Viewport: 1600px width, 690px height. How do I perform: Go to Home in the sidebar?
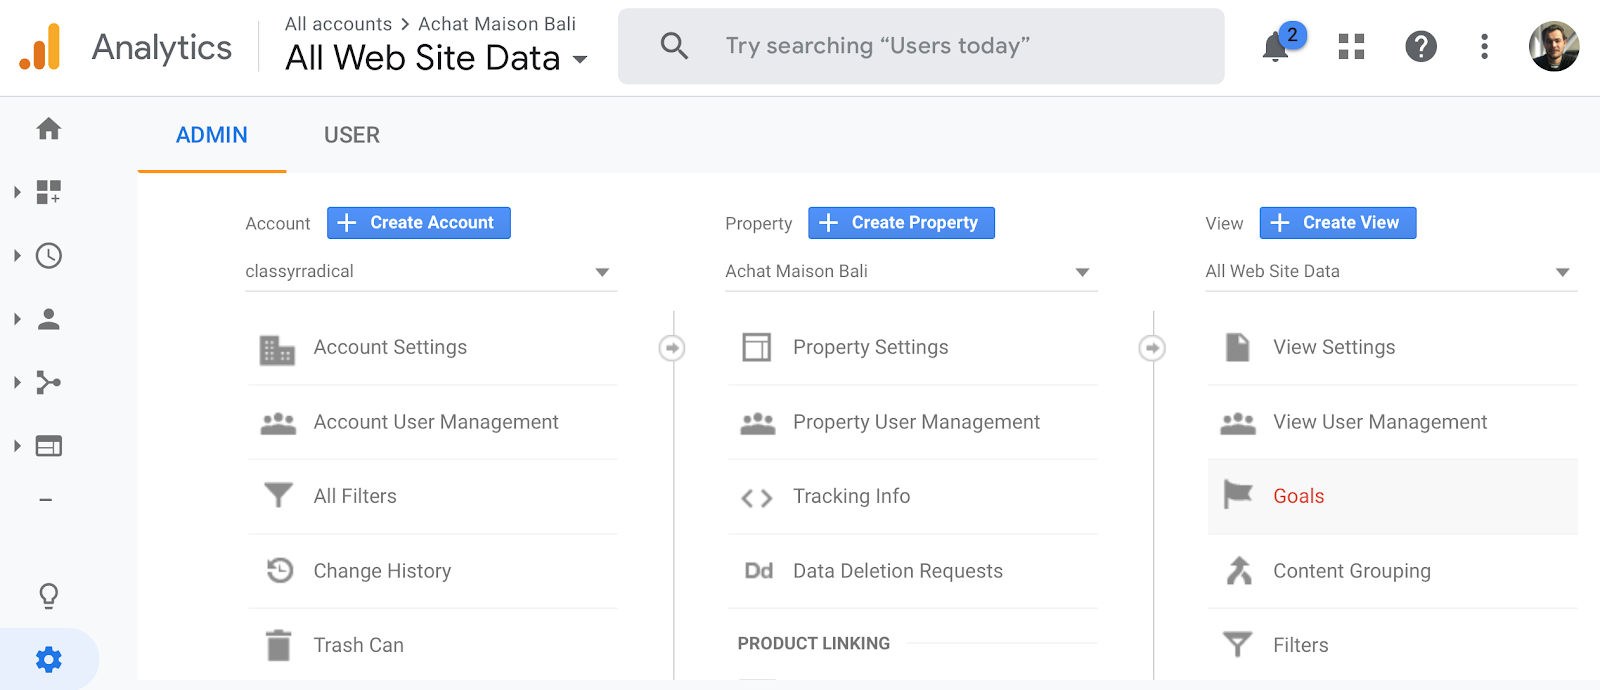48,128
